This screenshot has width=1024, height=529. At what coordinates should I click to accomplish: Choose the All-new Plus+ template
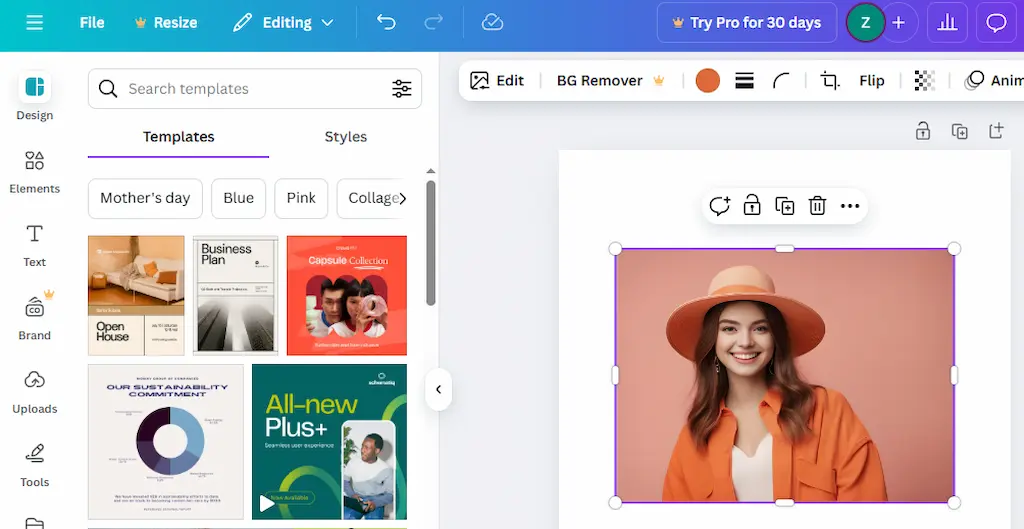(x=329, y=442)
